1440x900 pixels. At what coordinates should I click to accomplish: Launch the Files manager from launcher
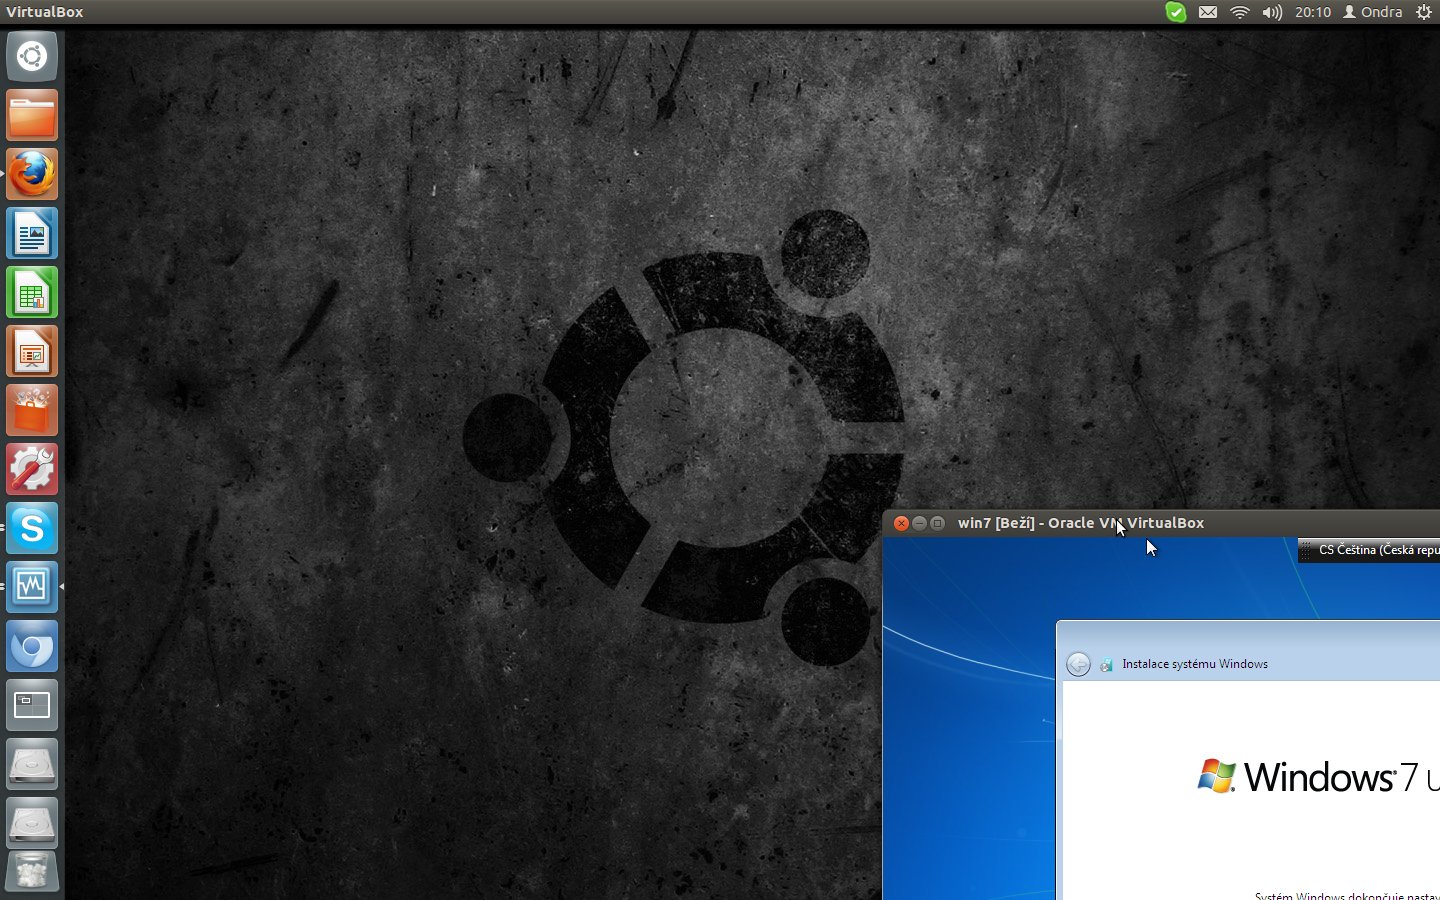(x=32, y=116)
